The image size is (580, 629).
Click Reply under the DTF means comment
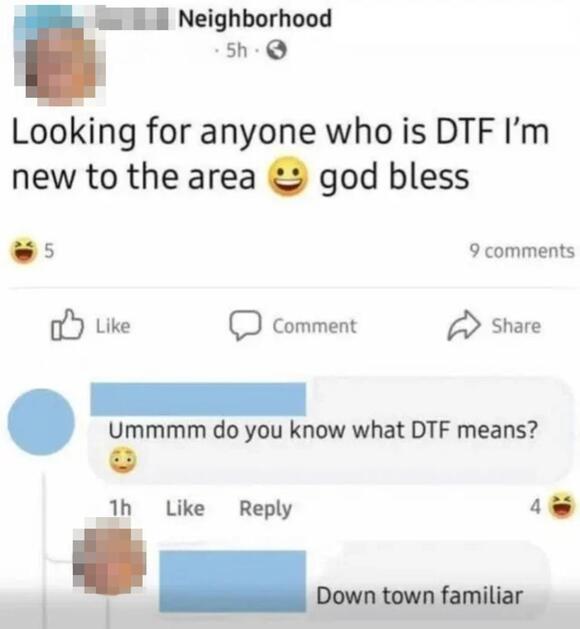[x=265, y=509]
